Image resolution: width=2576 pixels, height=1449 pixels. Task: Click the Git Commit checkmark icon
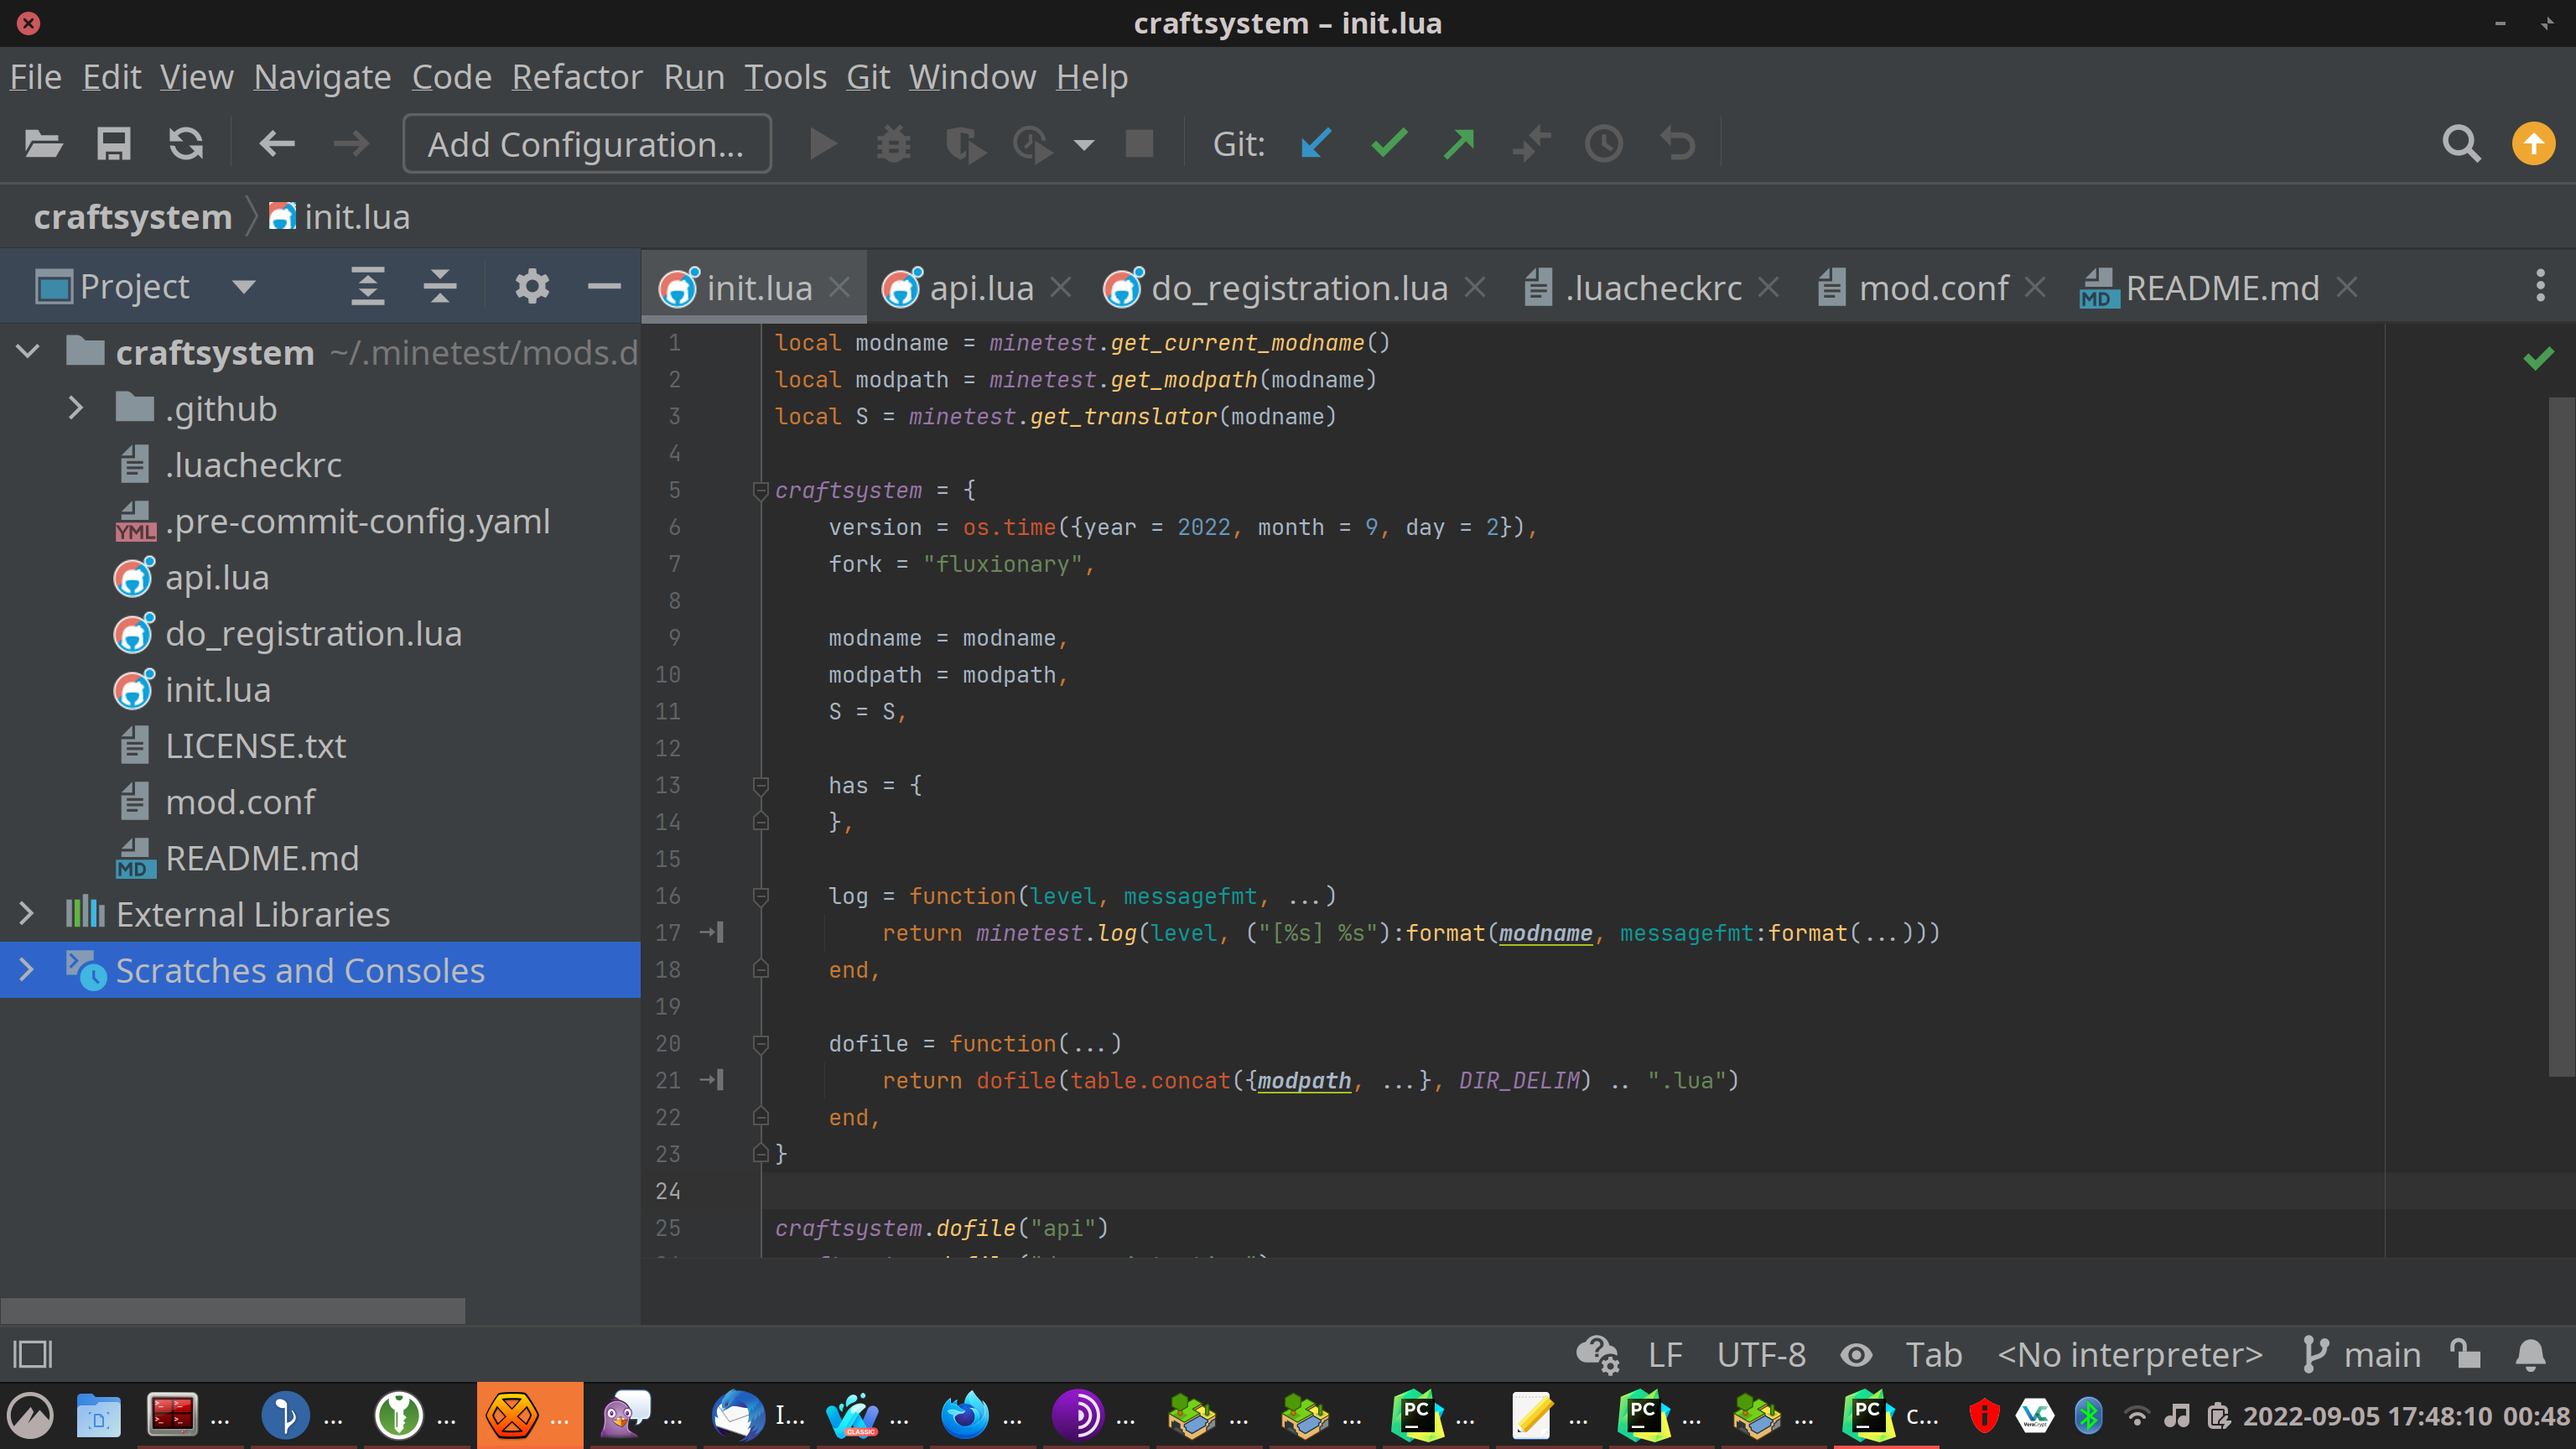pyautogui.click(x=1389, y=144)
